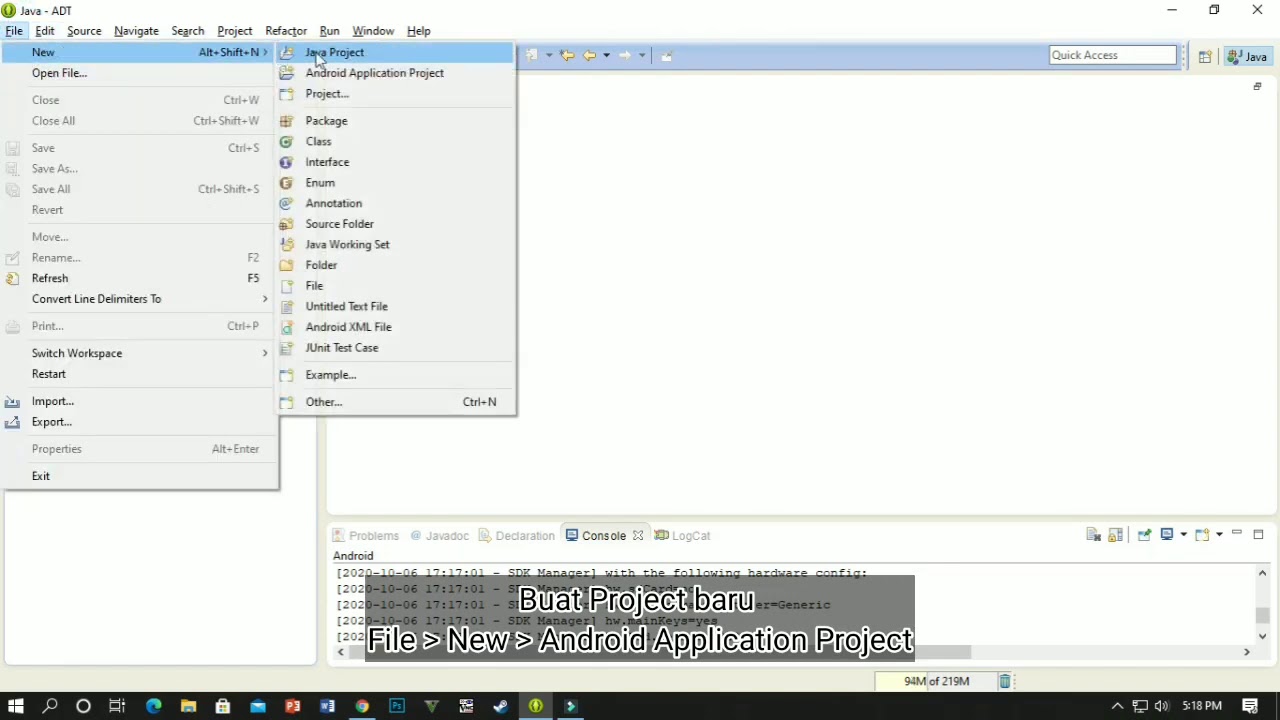This screenshot has width=1280, height=720.
Task: Click Restart in the File menu
Action: pyautogui.click(x=139, y=374)
